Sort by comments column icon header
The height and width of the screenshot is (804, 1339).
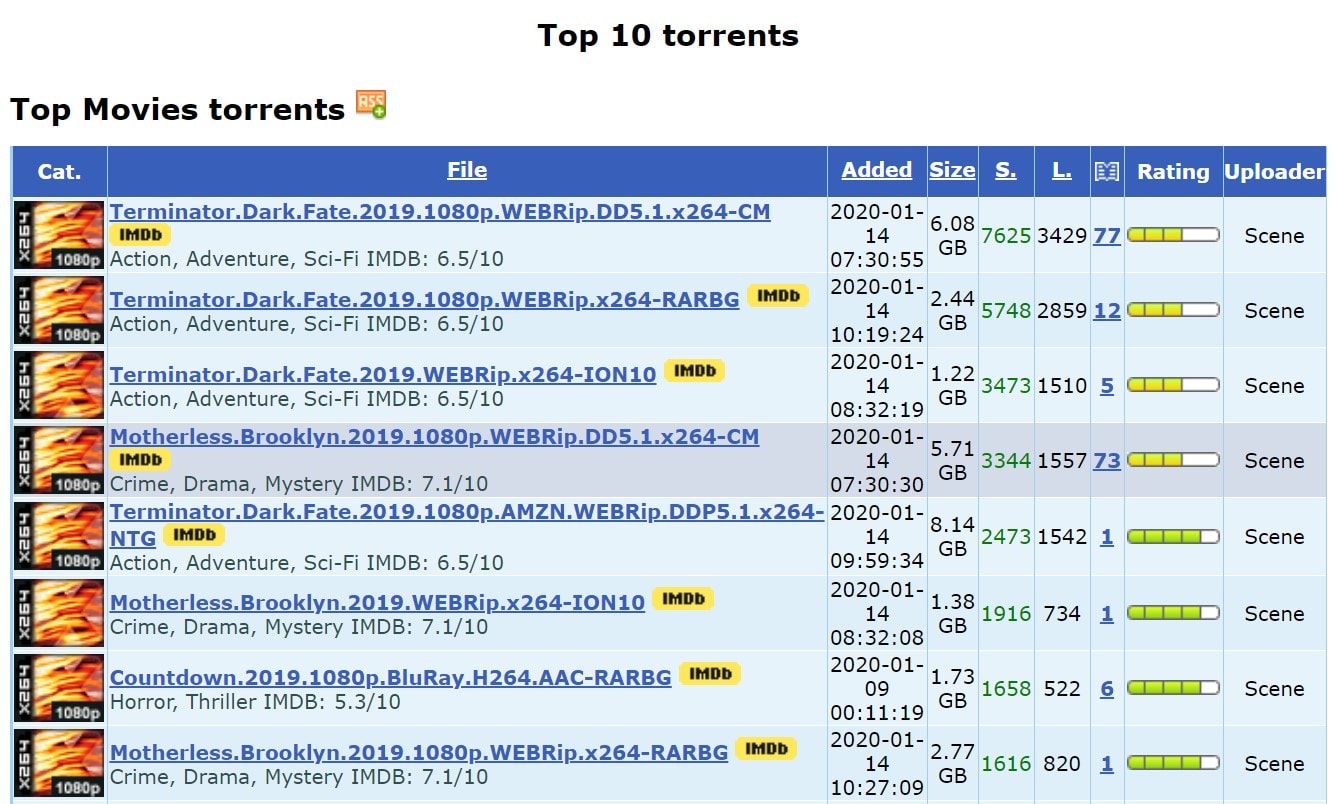(1106, 172)
